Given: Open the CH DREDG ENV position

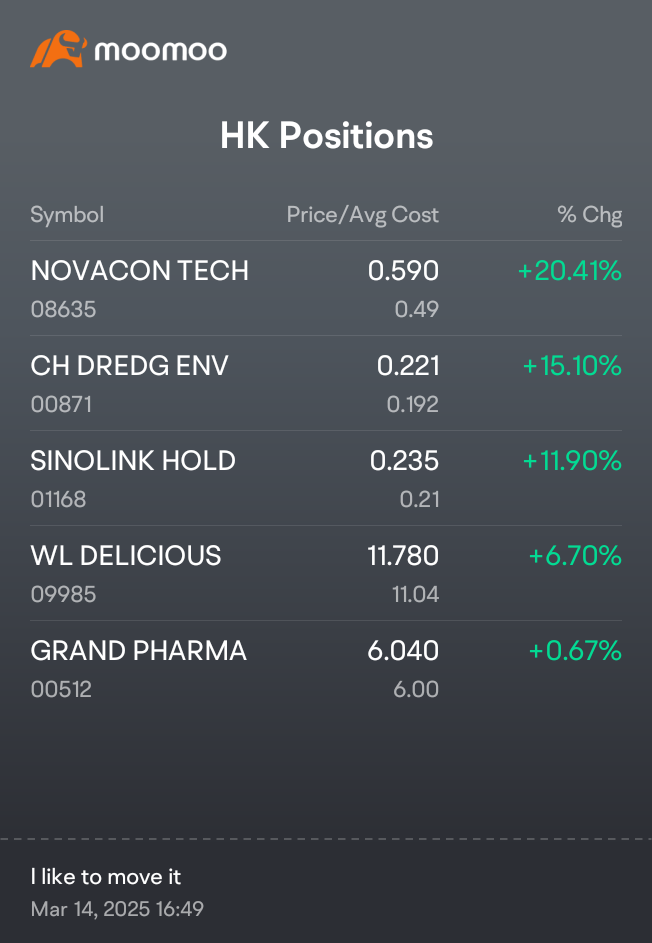Looking at the screenshot, I should click(326, 383).
